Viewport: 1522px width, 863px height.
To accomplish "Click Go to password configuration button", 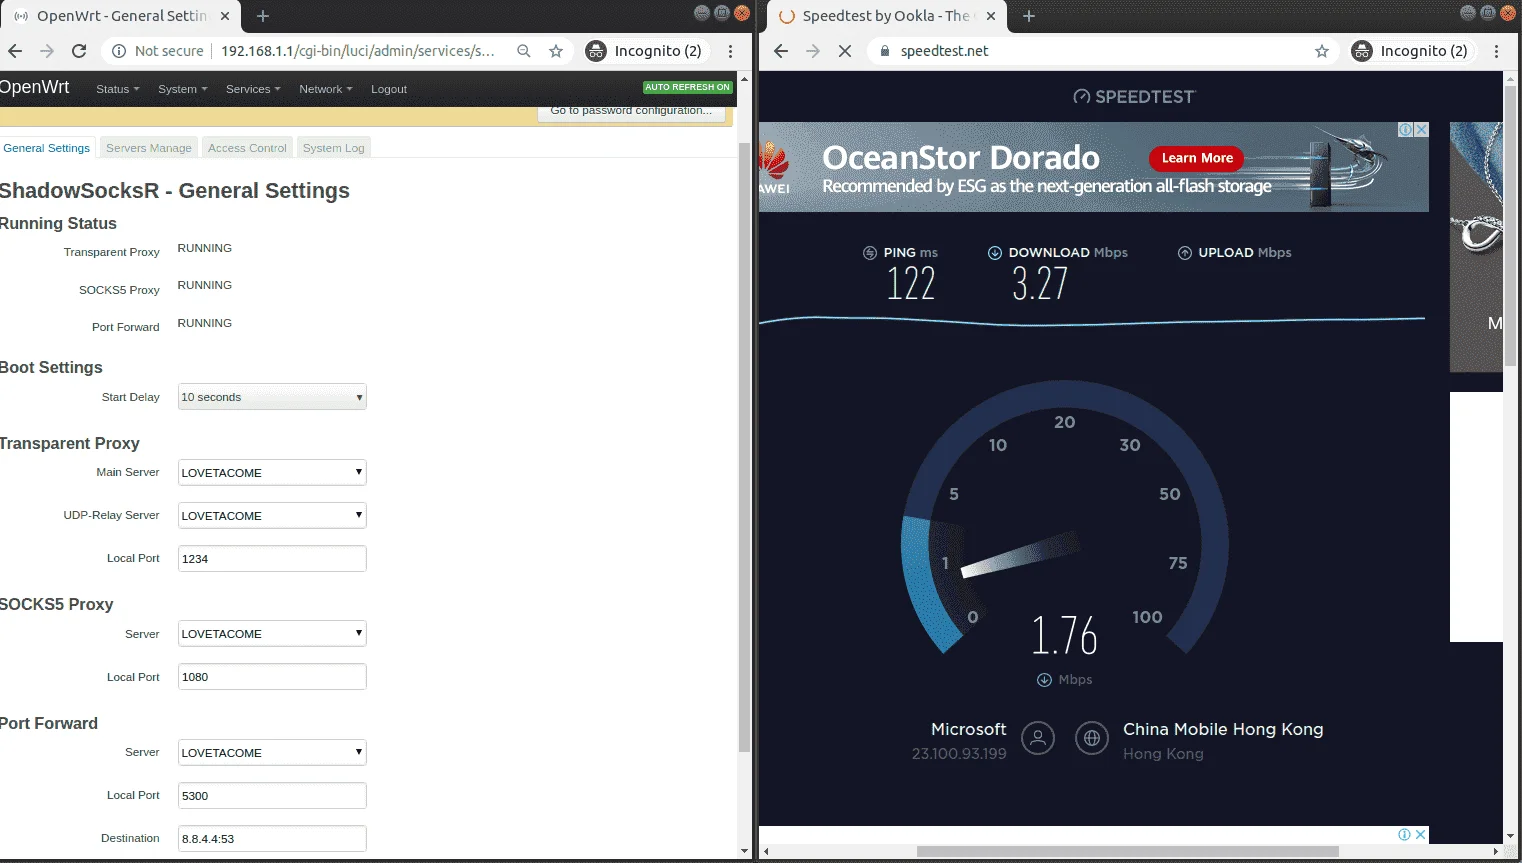I will (631, 112).
